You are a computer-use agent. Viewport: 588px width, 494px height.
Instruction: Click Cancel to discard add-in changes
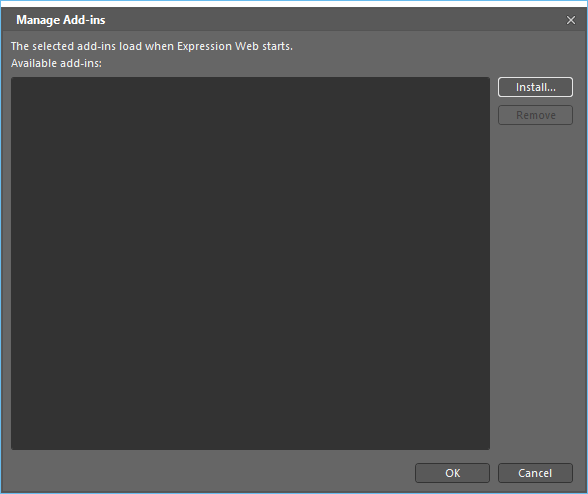click(535, 473)
